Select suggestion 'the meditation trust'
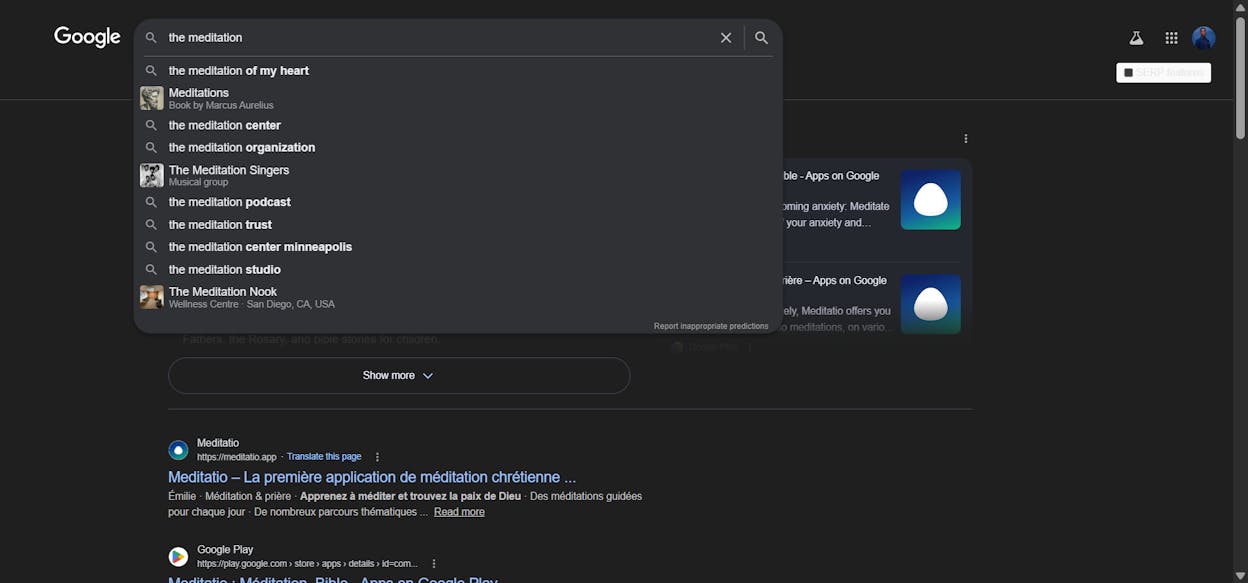Screen dimensions: 1248x583 pyautogui.click(x=458, y=225)
